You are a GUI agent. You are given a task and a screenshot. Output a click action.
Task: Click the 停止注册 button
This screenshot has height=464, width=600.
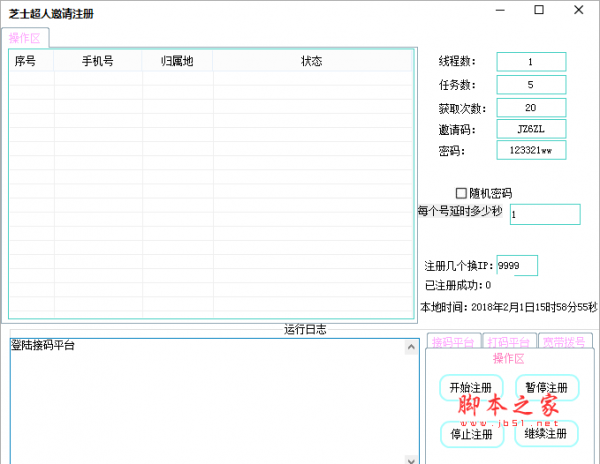pyautogui.click(x=471, y=434)
